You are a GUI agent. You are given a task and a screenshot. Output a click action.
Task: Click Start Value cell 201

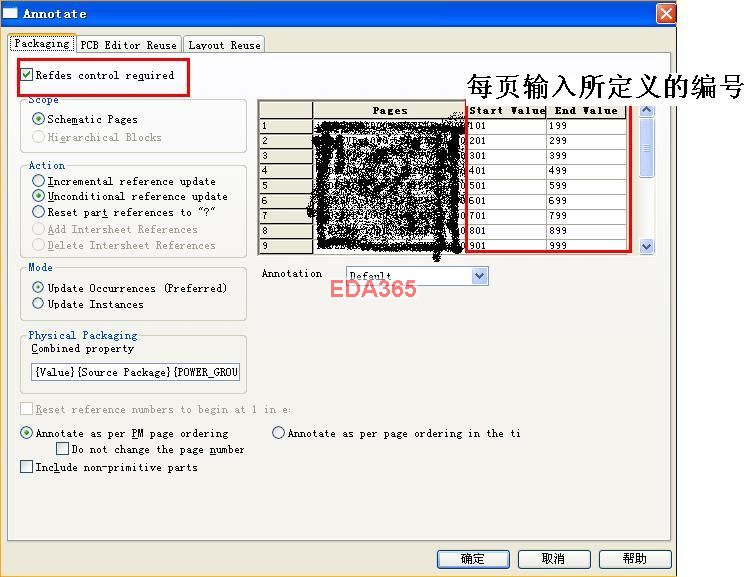point(507,141)
